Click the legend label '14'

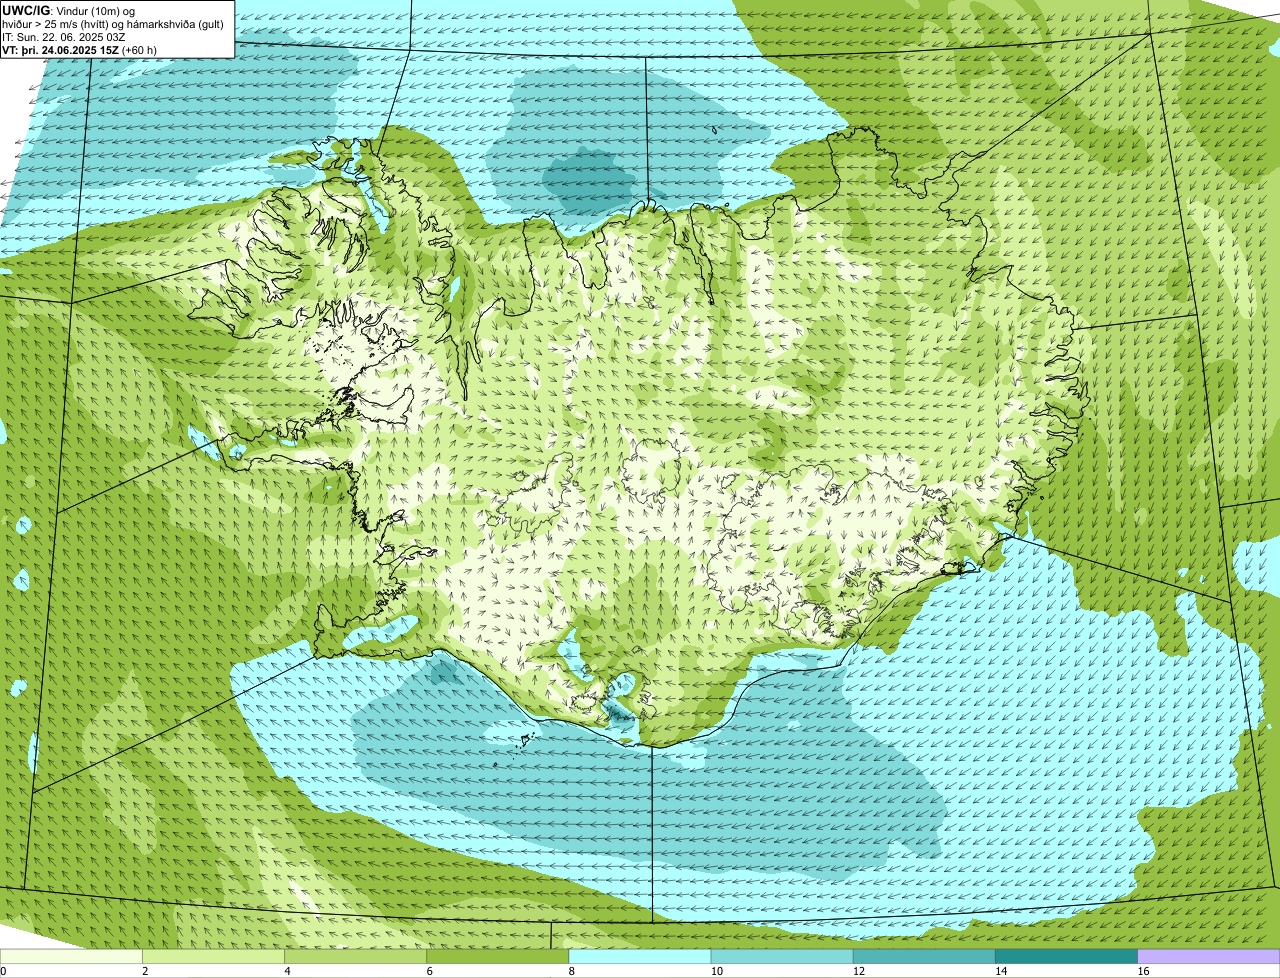tap(1001, 971)
